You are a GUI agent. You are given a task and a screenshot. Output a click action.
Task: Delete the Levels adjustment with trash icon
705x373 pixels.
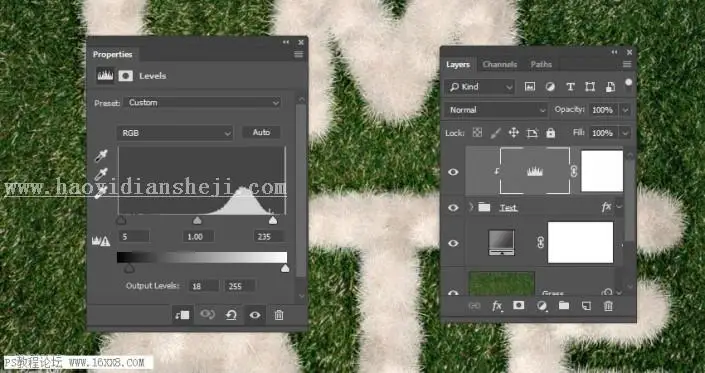point(279,315)
